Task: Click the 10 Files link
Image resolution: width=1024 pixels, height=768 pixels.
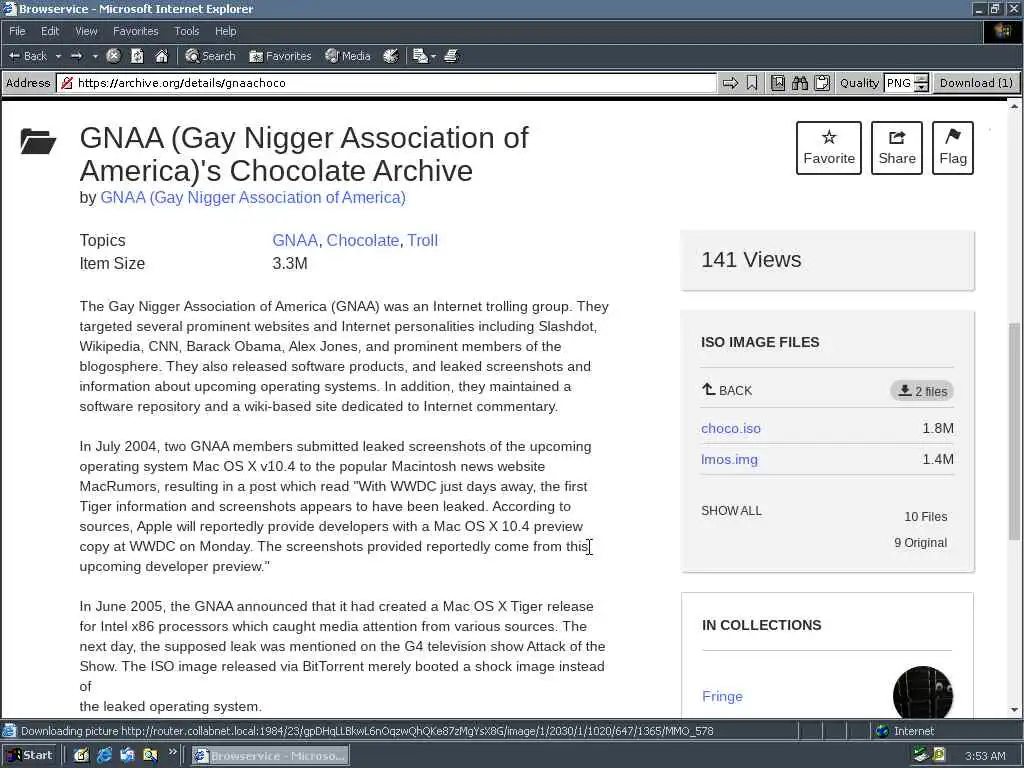Action: [x=925, y=517]
